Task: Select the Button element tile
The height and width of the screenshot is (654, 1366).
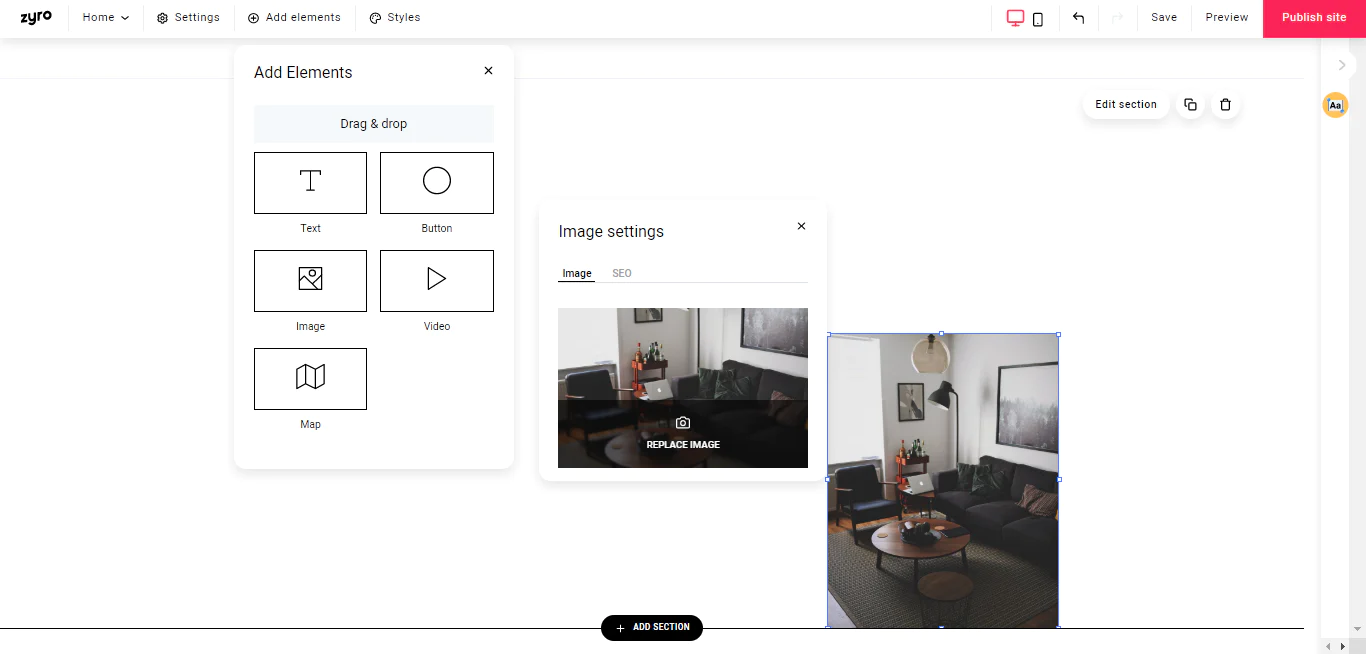Action: 436,183
